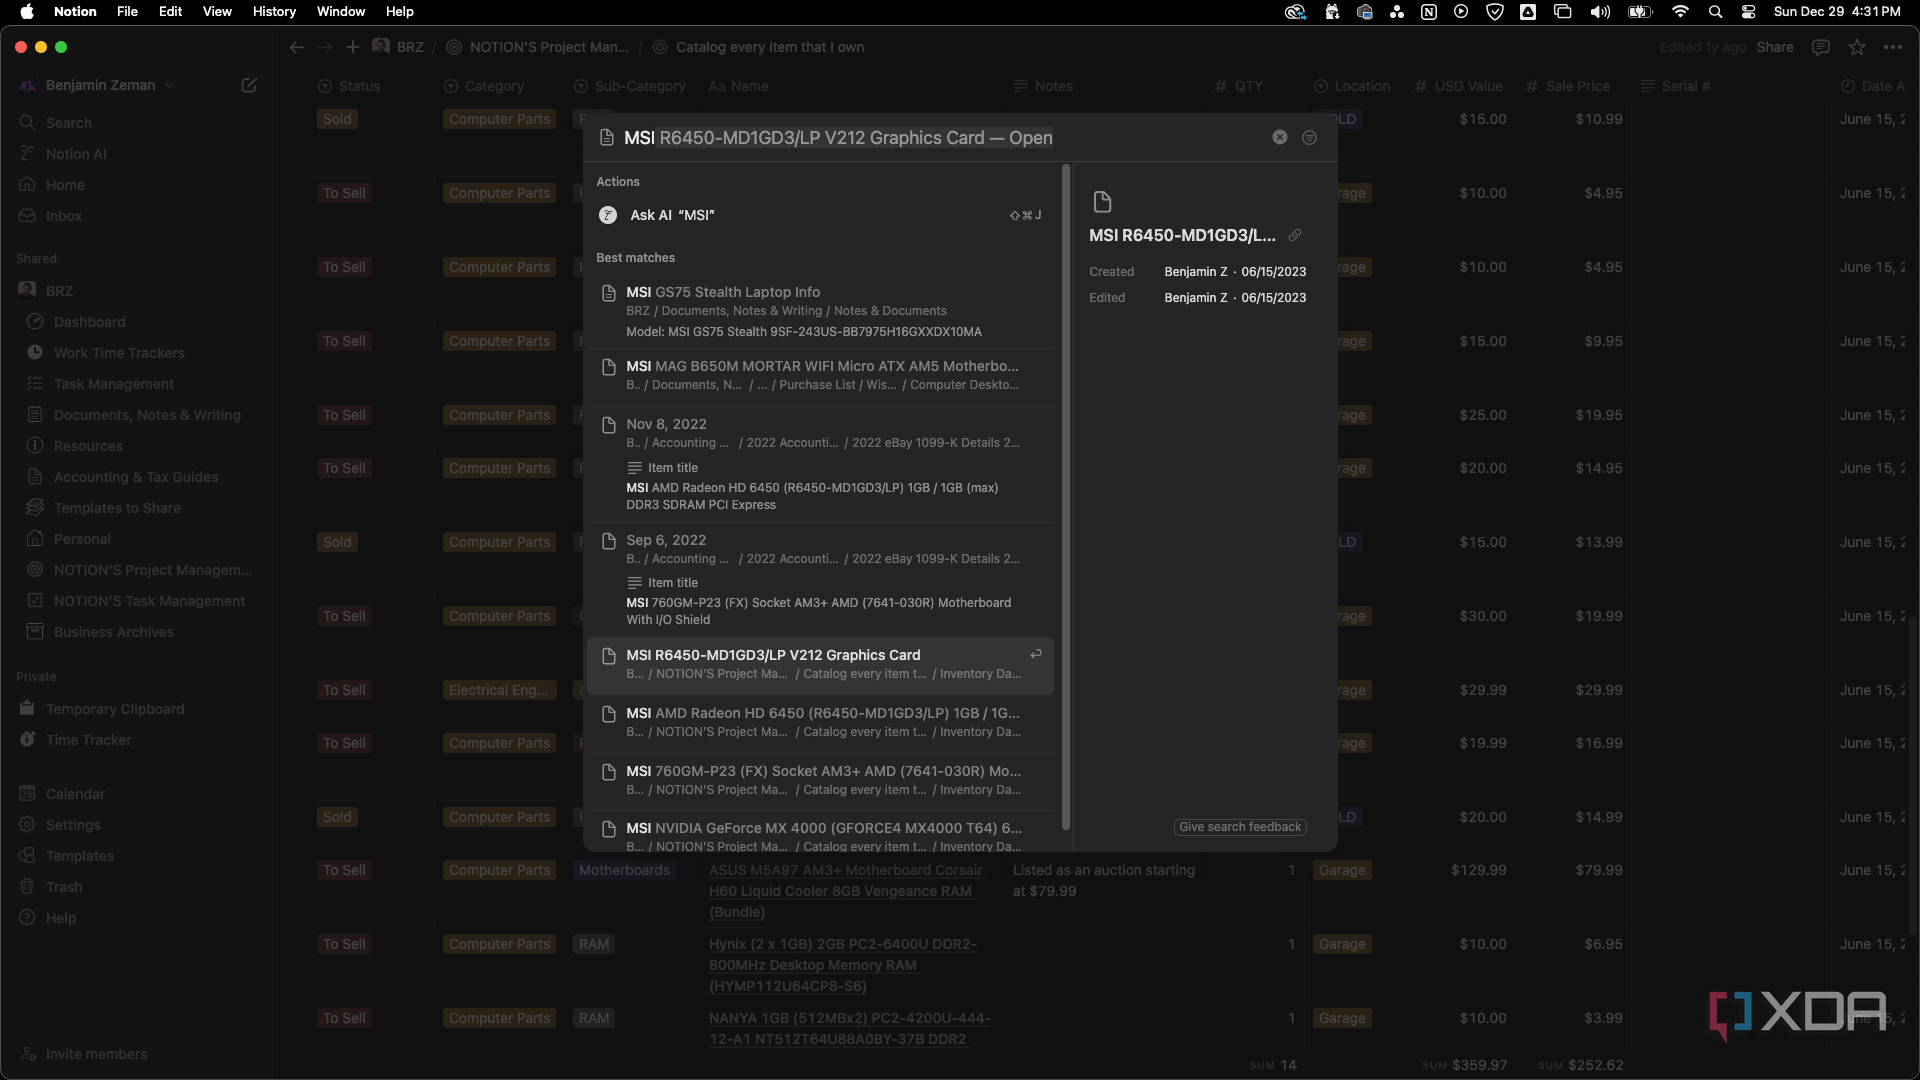Image resolution: width=1920 pixels, height=1080 pixels.
Task: Click the Share button
Action: pos(1775,47)
